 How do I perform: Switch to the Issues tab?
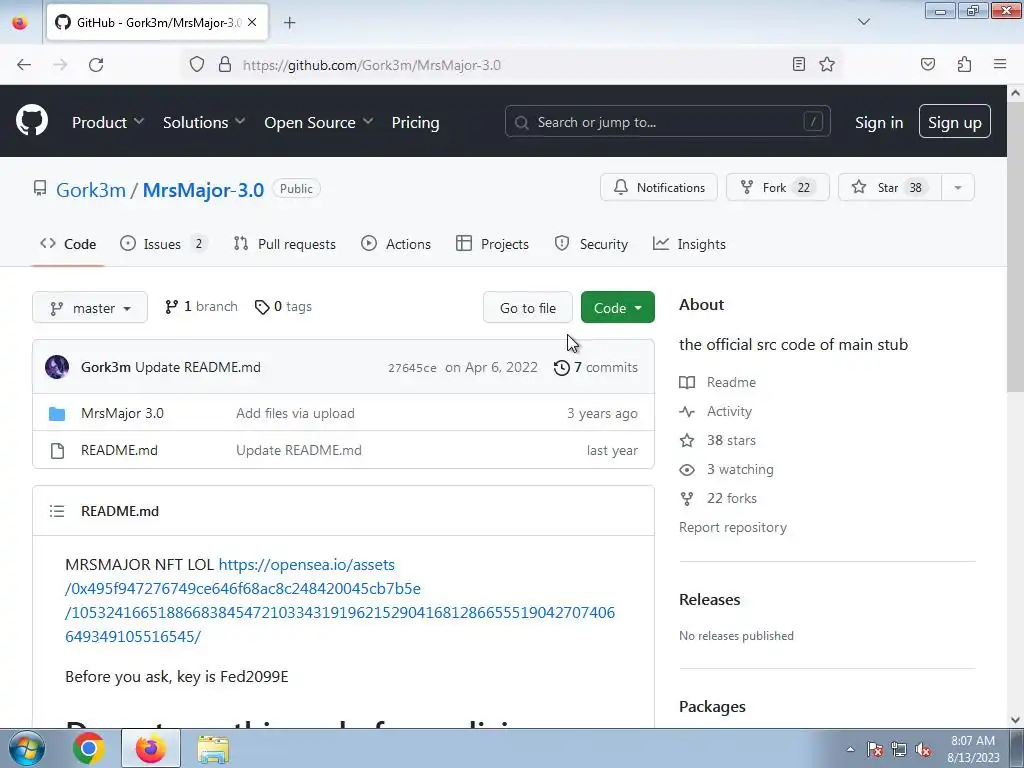tap(163, 244)
